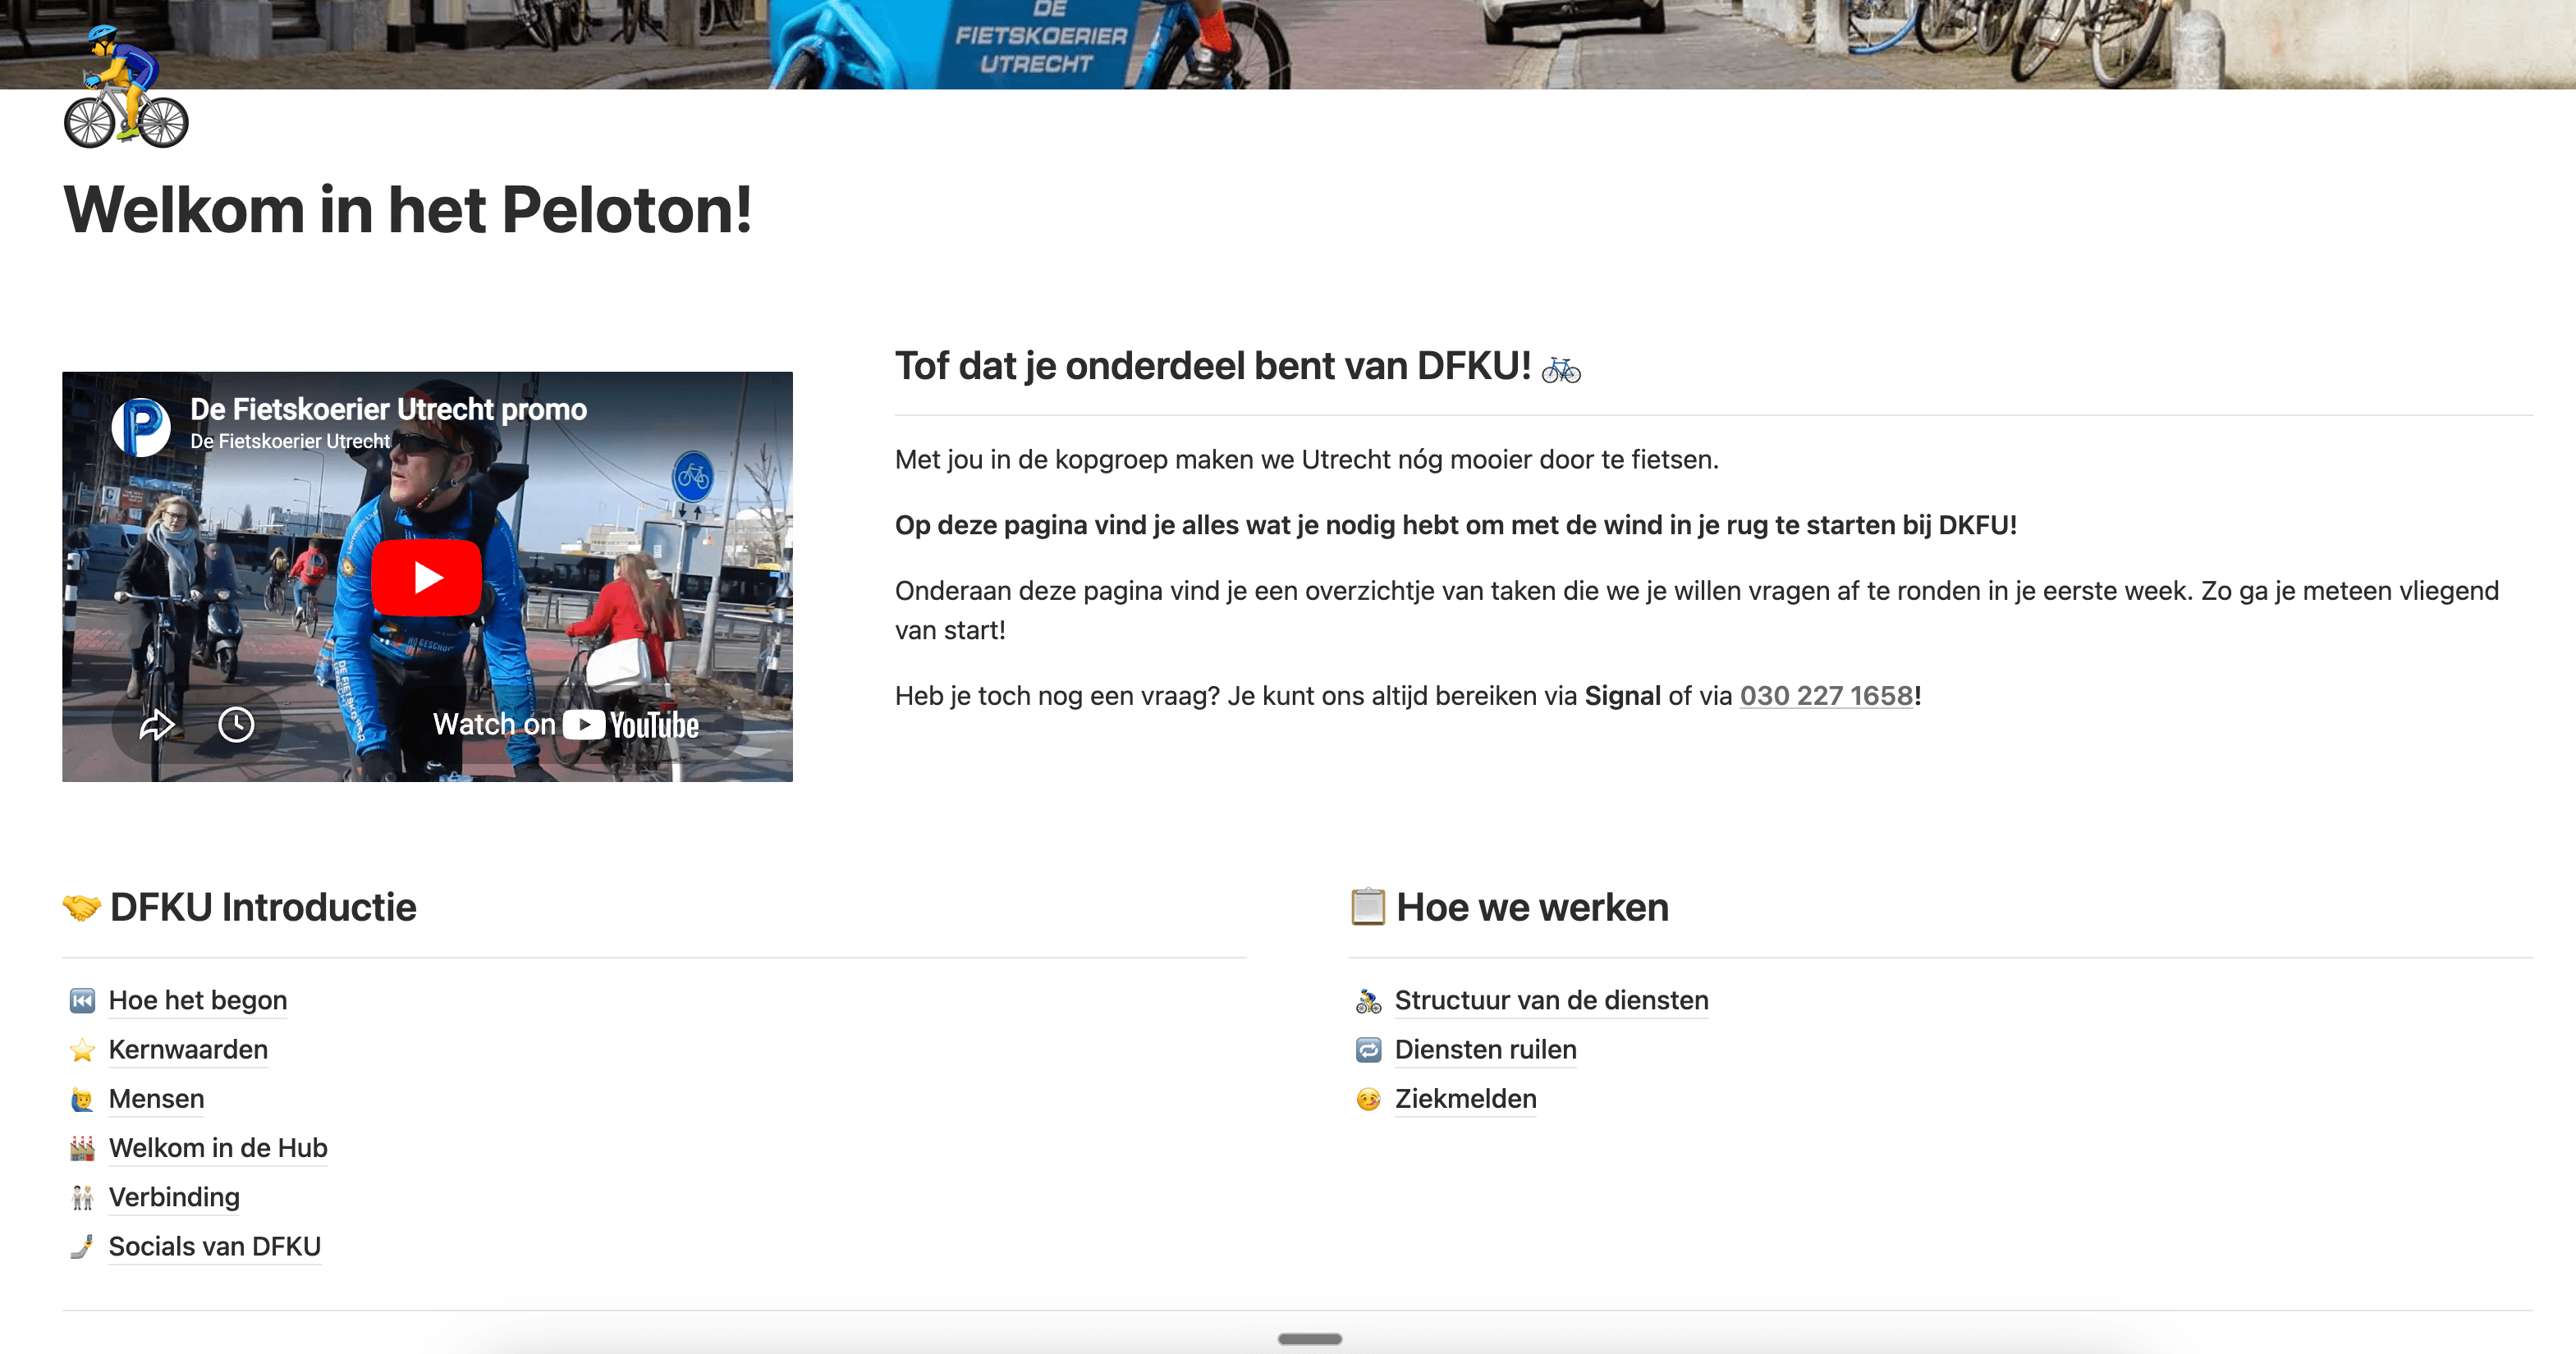The image size is (2576, 1354).
Task: Click the selfie icon beside Socials van DFKU
Action: click(x=82, y=1246)
